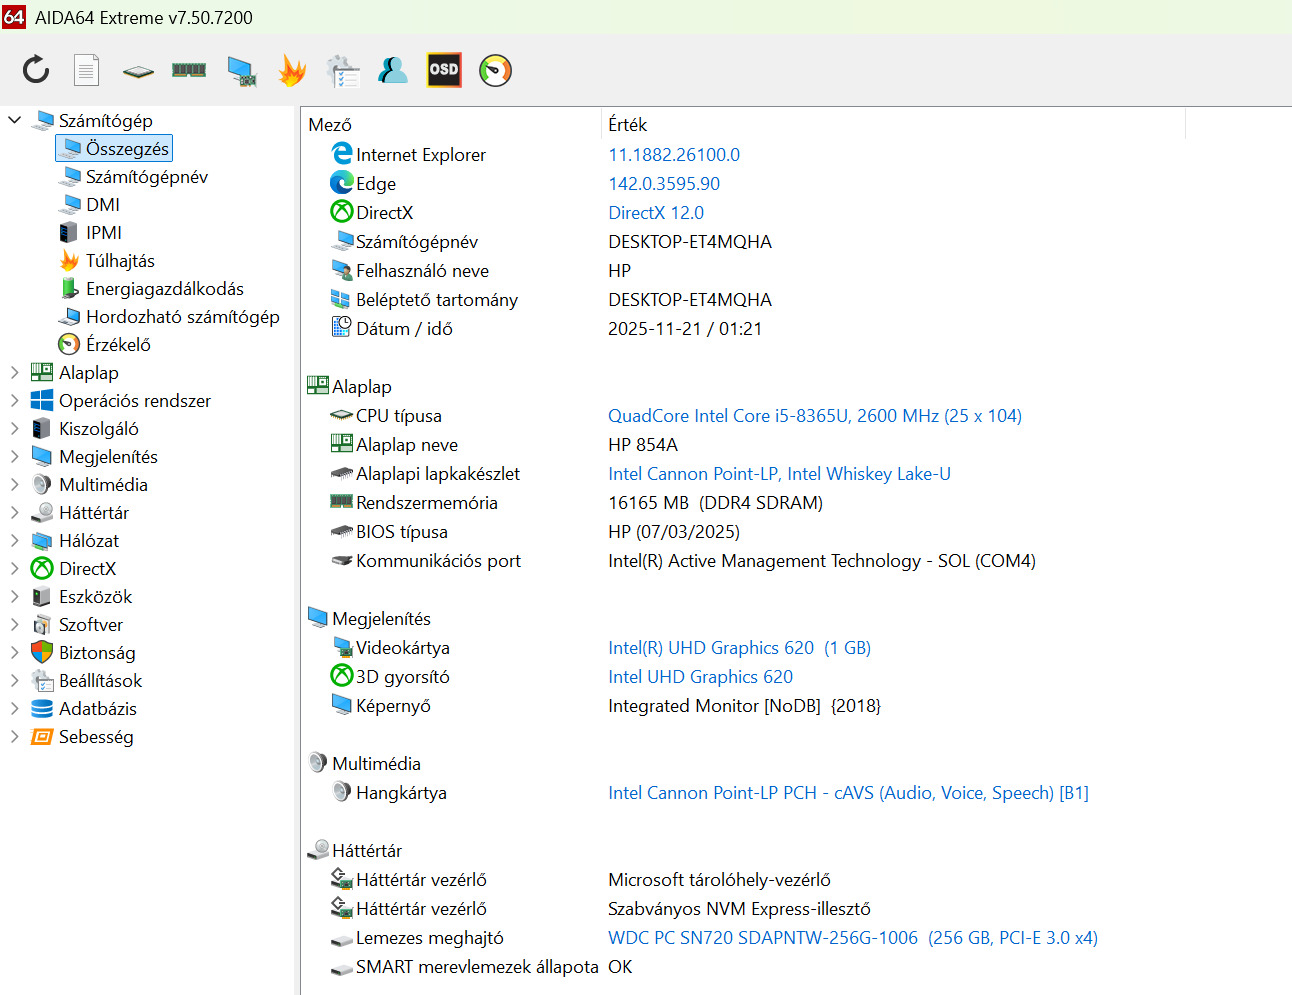The image size is (1292, 995).
Task: Open the WDC PC SN720 drive link
Action: point(853,937)
